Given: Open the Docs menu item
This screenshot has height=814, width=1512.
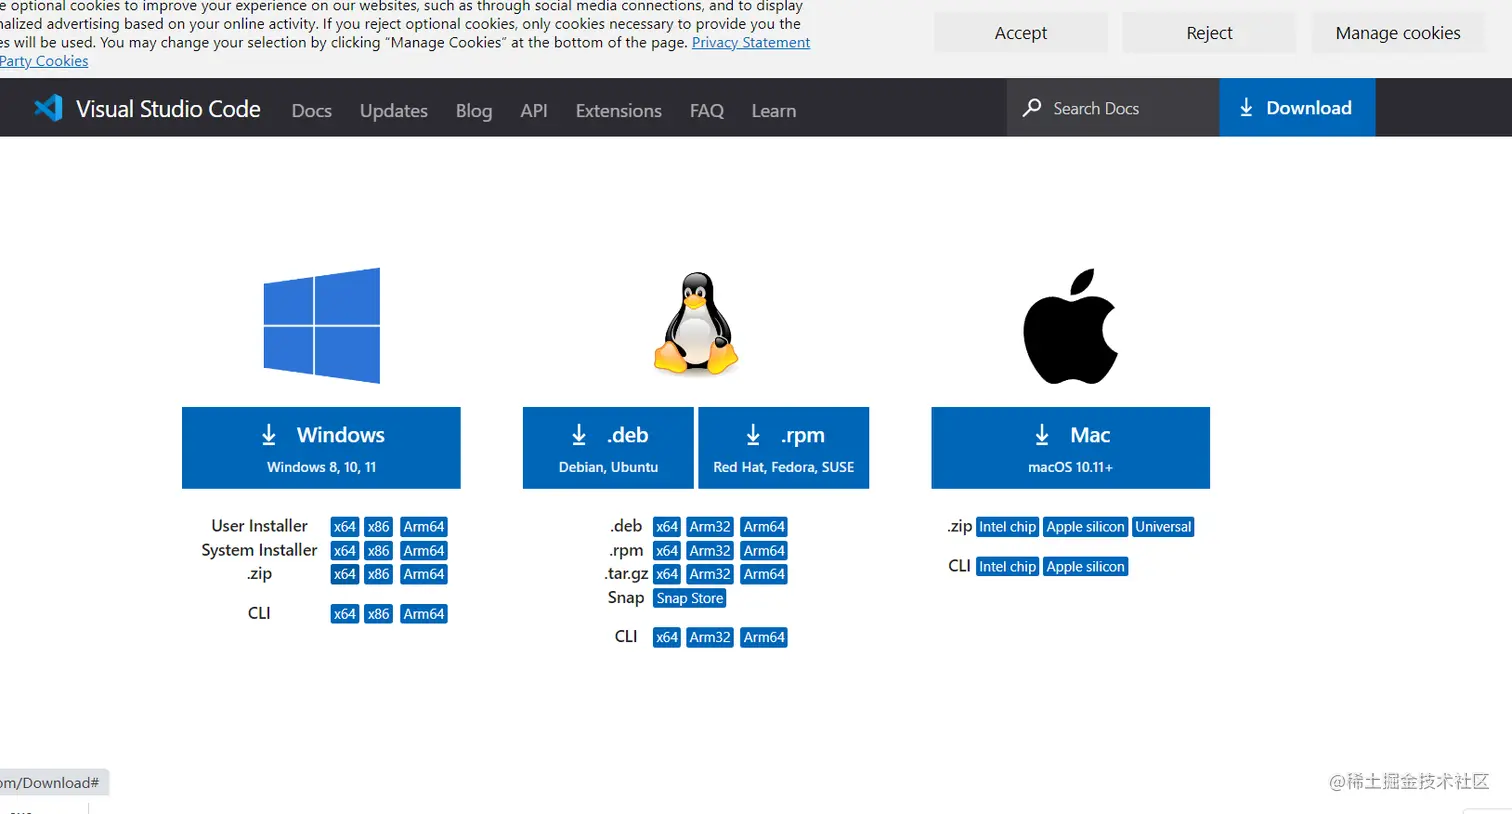Looking at the screenshot, I should 311,110.
